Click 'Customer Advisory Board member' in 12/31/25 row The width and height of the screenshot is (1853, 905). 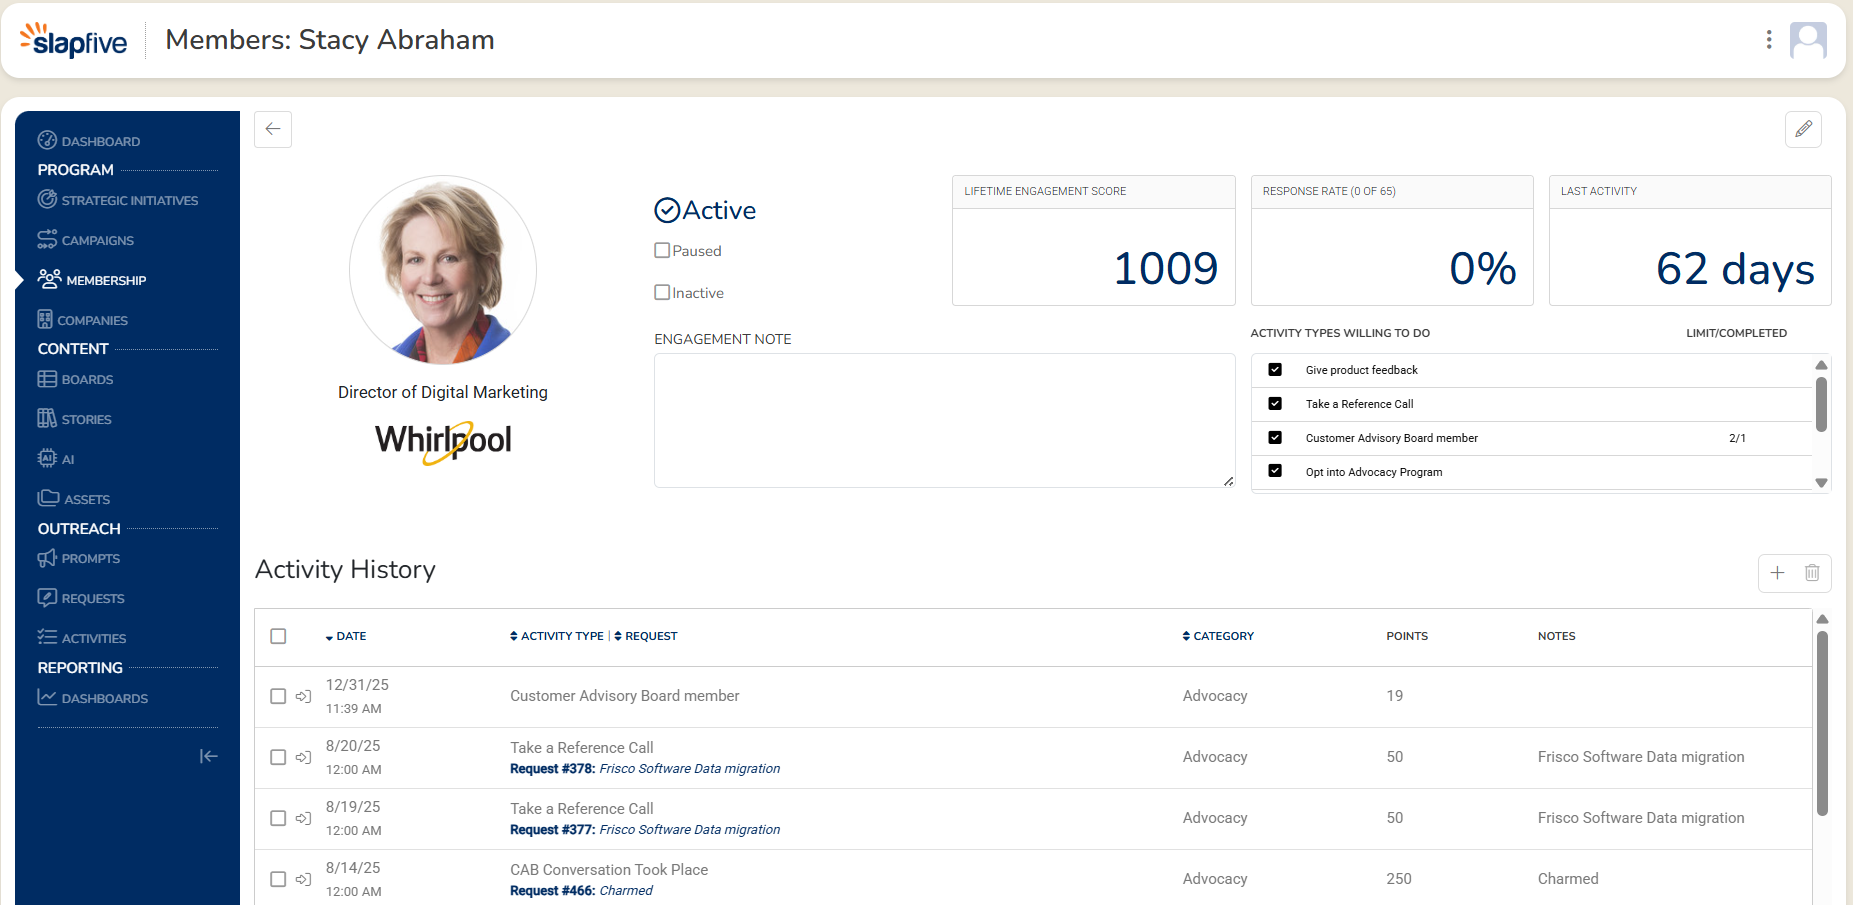[625, 696]
